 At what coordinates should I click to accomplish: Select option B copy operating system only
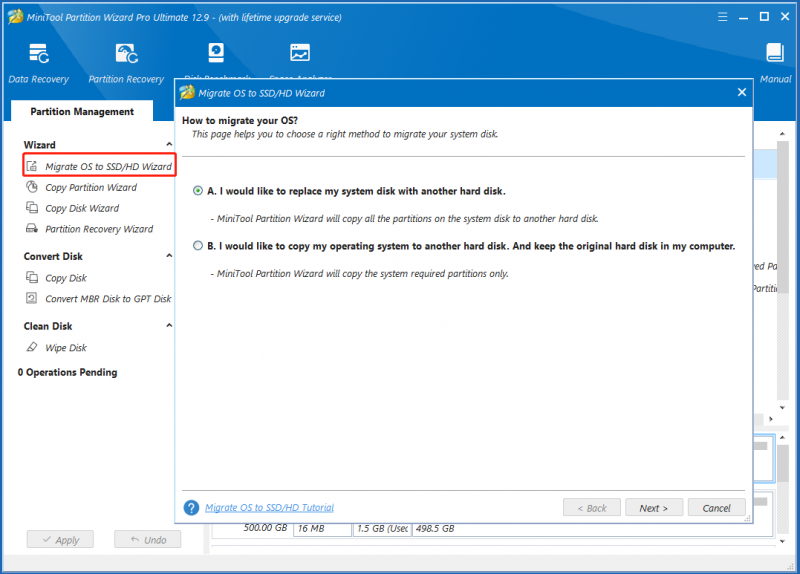coord(197,245)
